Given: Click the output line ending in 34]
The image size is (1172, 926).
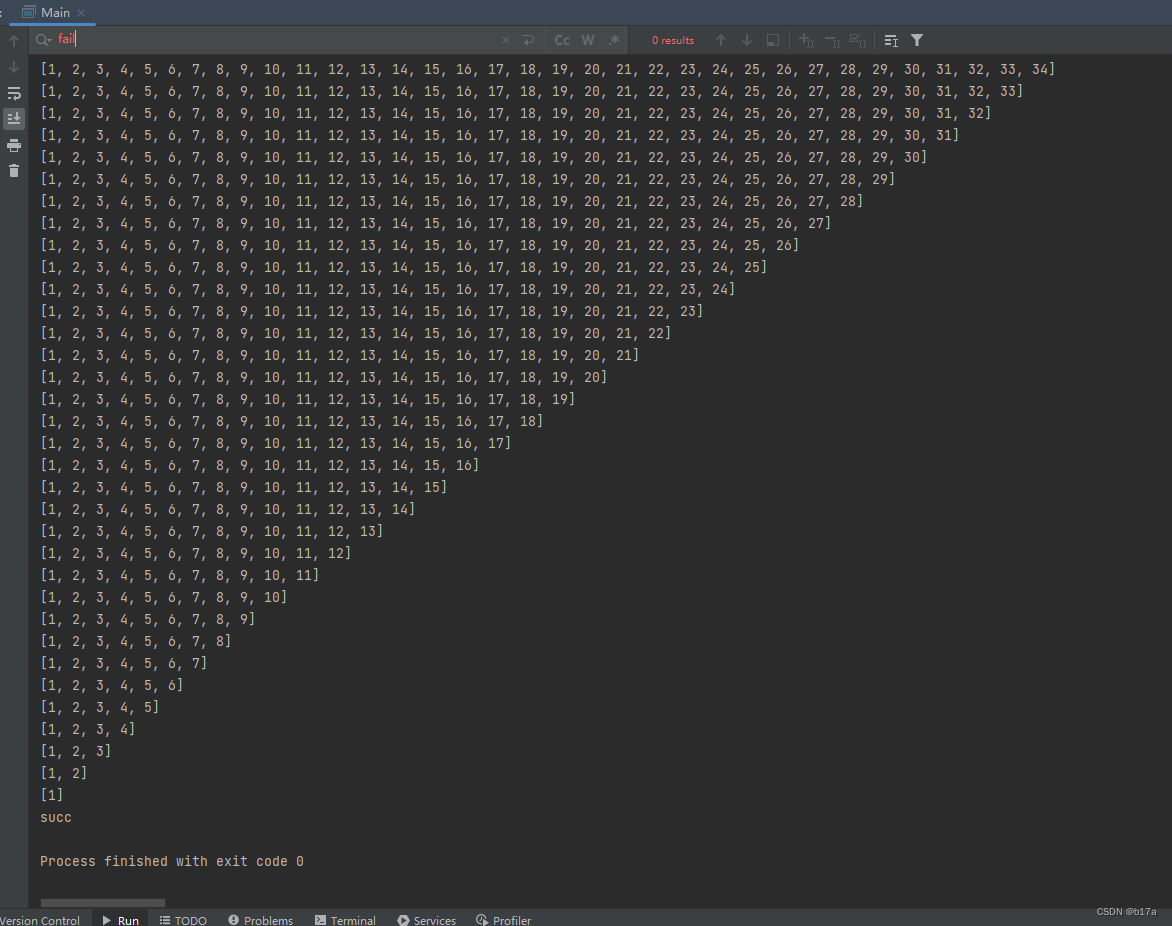Looking at the screenshot, I should coord(548,69).
